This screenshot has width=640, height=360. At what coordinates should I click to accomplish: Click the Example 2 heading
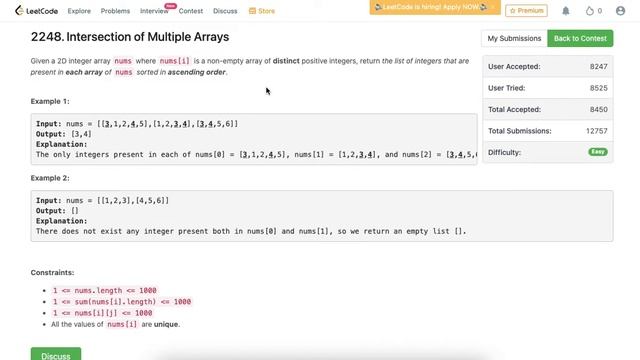tap(50, 178)
